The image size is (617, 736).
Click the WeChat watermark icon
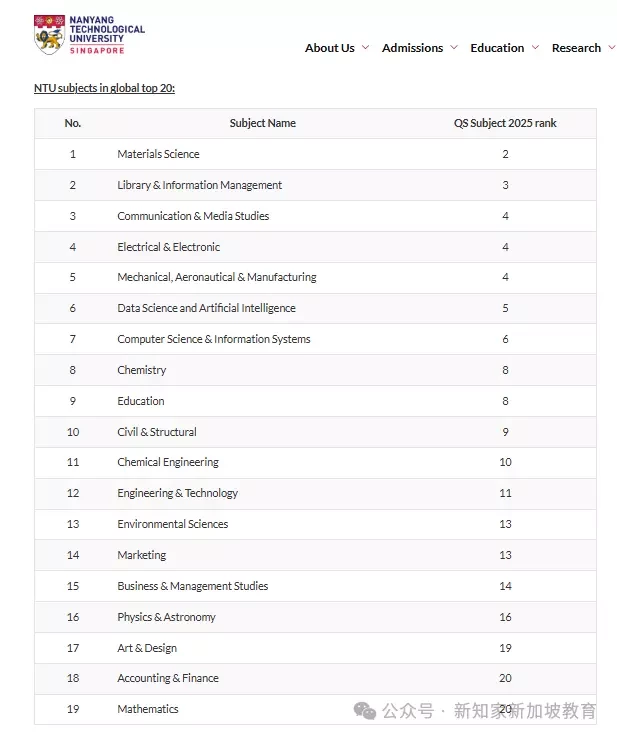point(365,711)
